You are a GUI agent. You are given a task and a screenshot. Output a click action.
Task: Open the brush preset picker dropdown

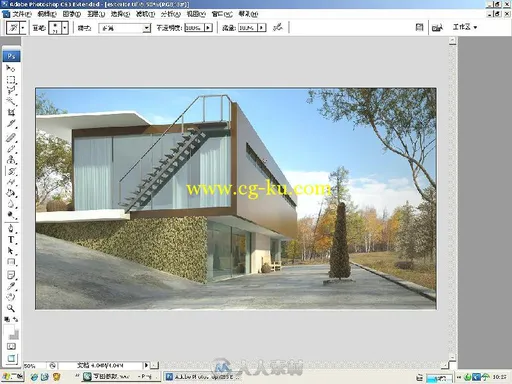[65, 28]
